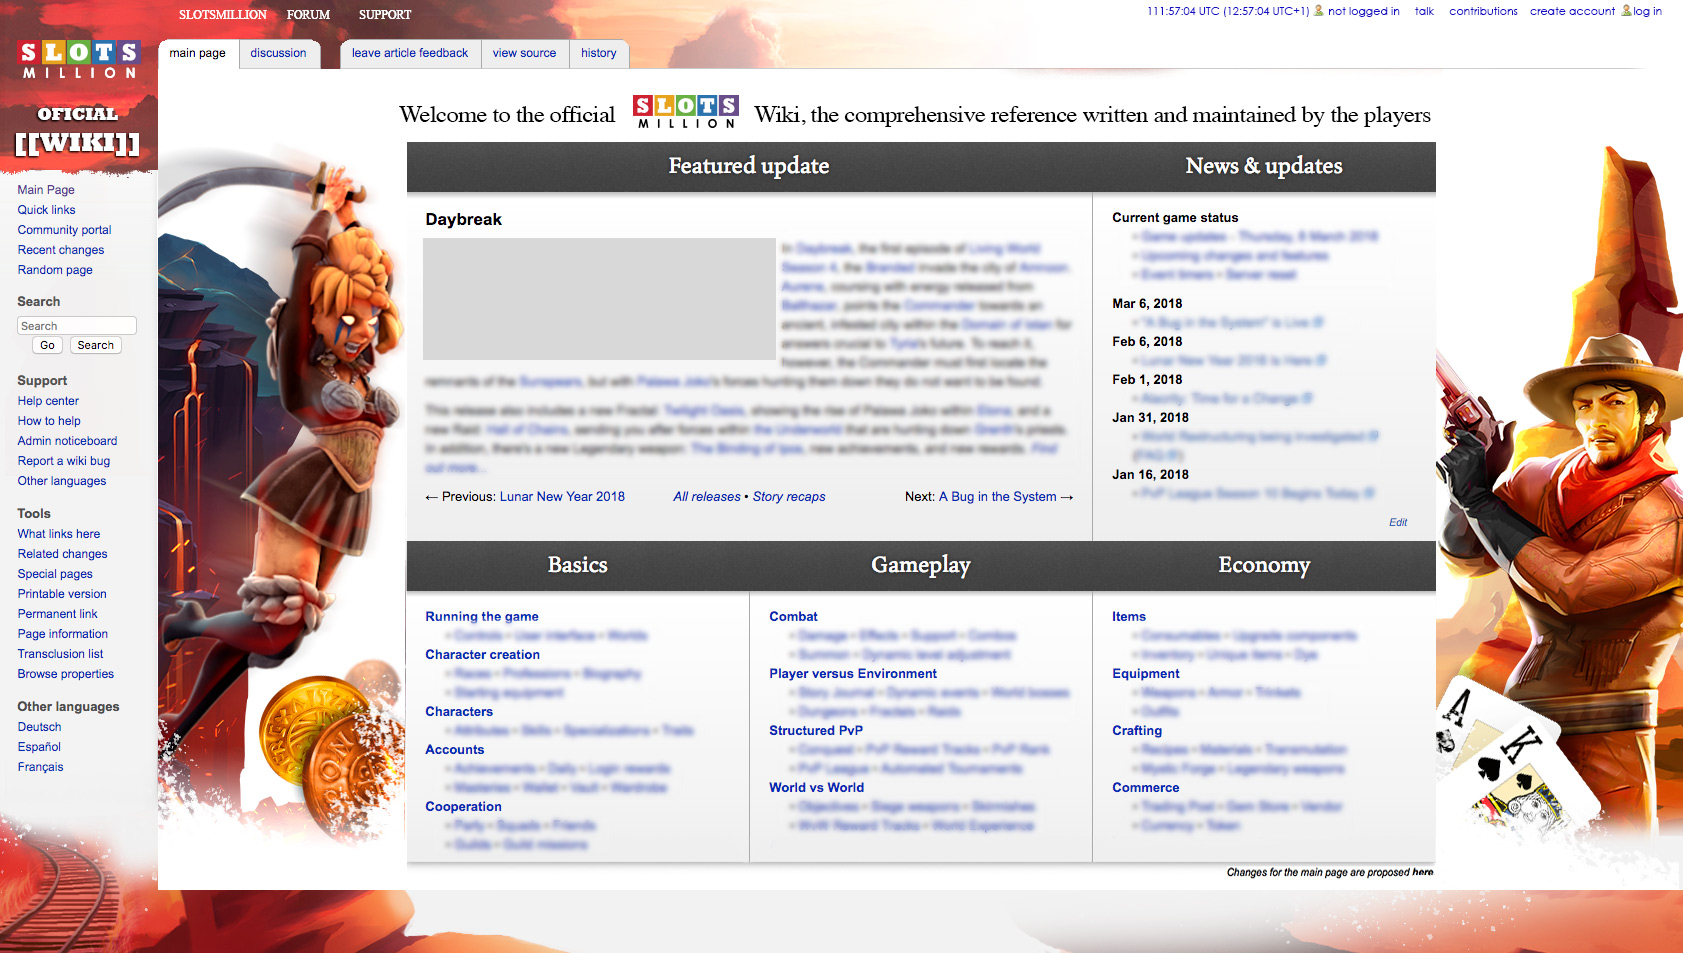Open Equipment link under Economy

click(x=1146, y=674)
